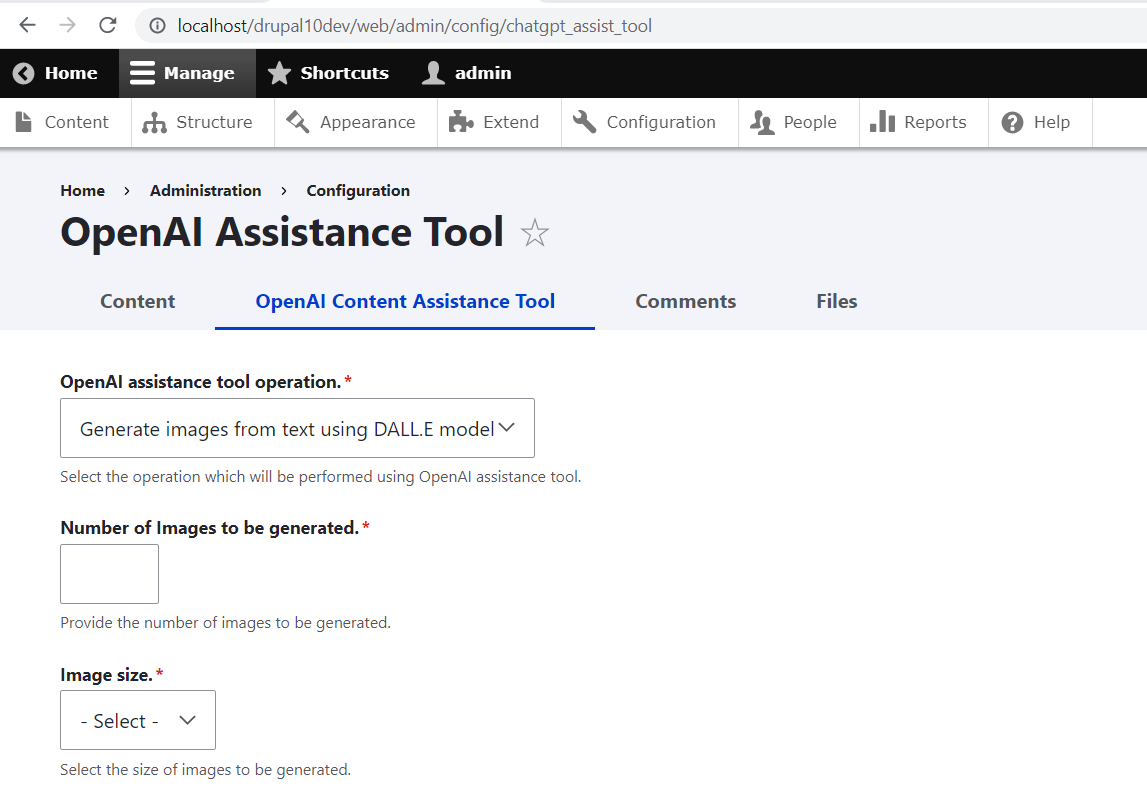Viewport: 1147px width, 811px height.
Task: Click the Reports bar chart icon
Action: click(882, 121)
